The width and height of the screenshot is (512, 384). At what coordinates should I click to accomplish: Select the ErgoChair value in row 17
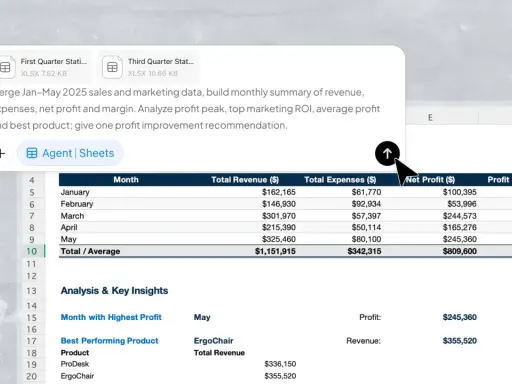point(213,341)
